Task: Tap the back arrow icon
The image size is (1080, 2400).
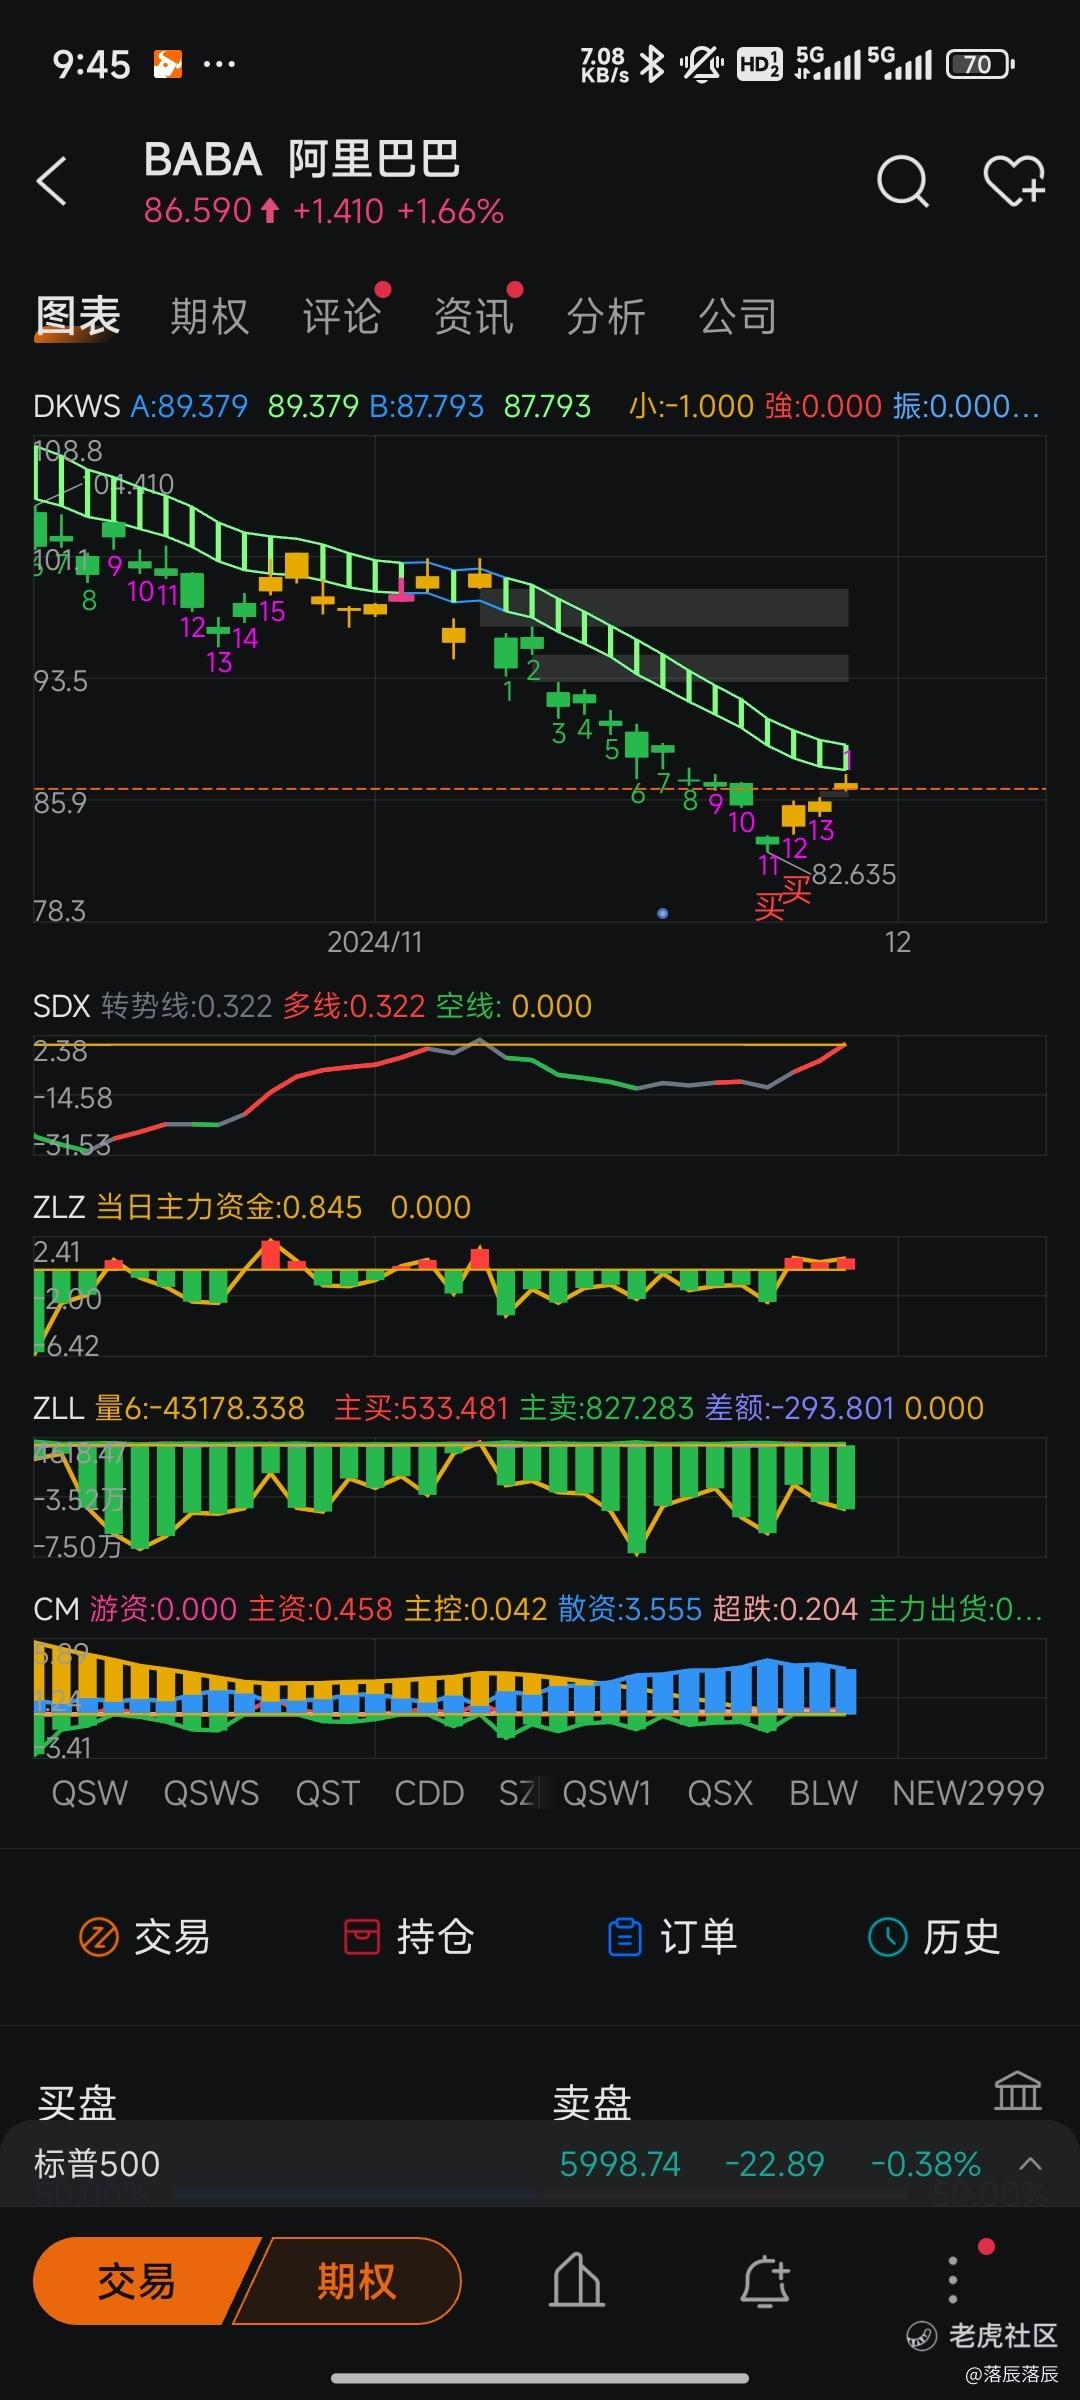Action: tap(52, 182)
